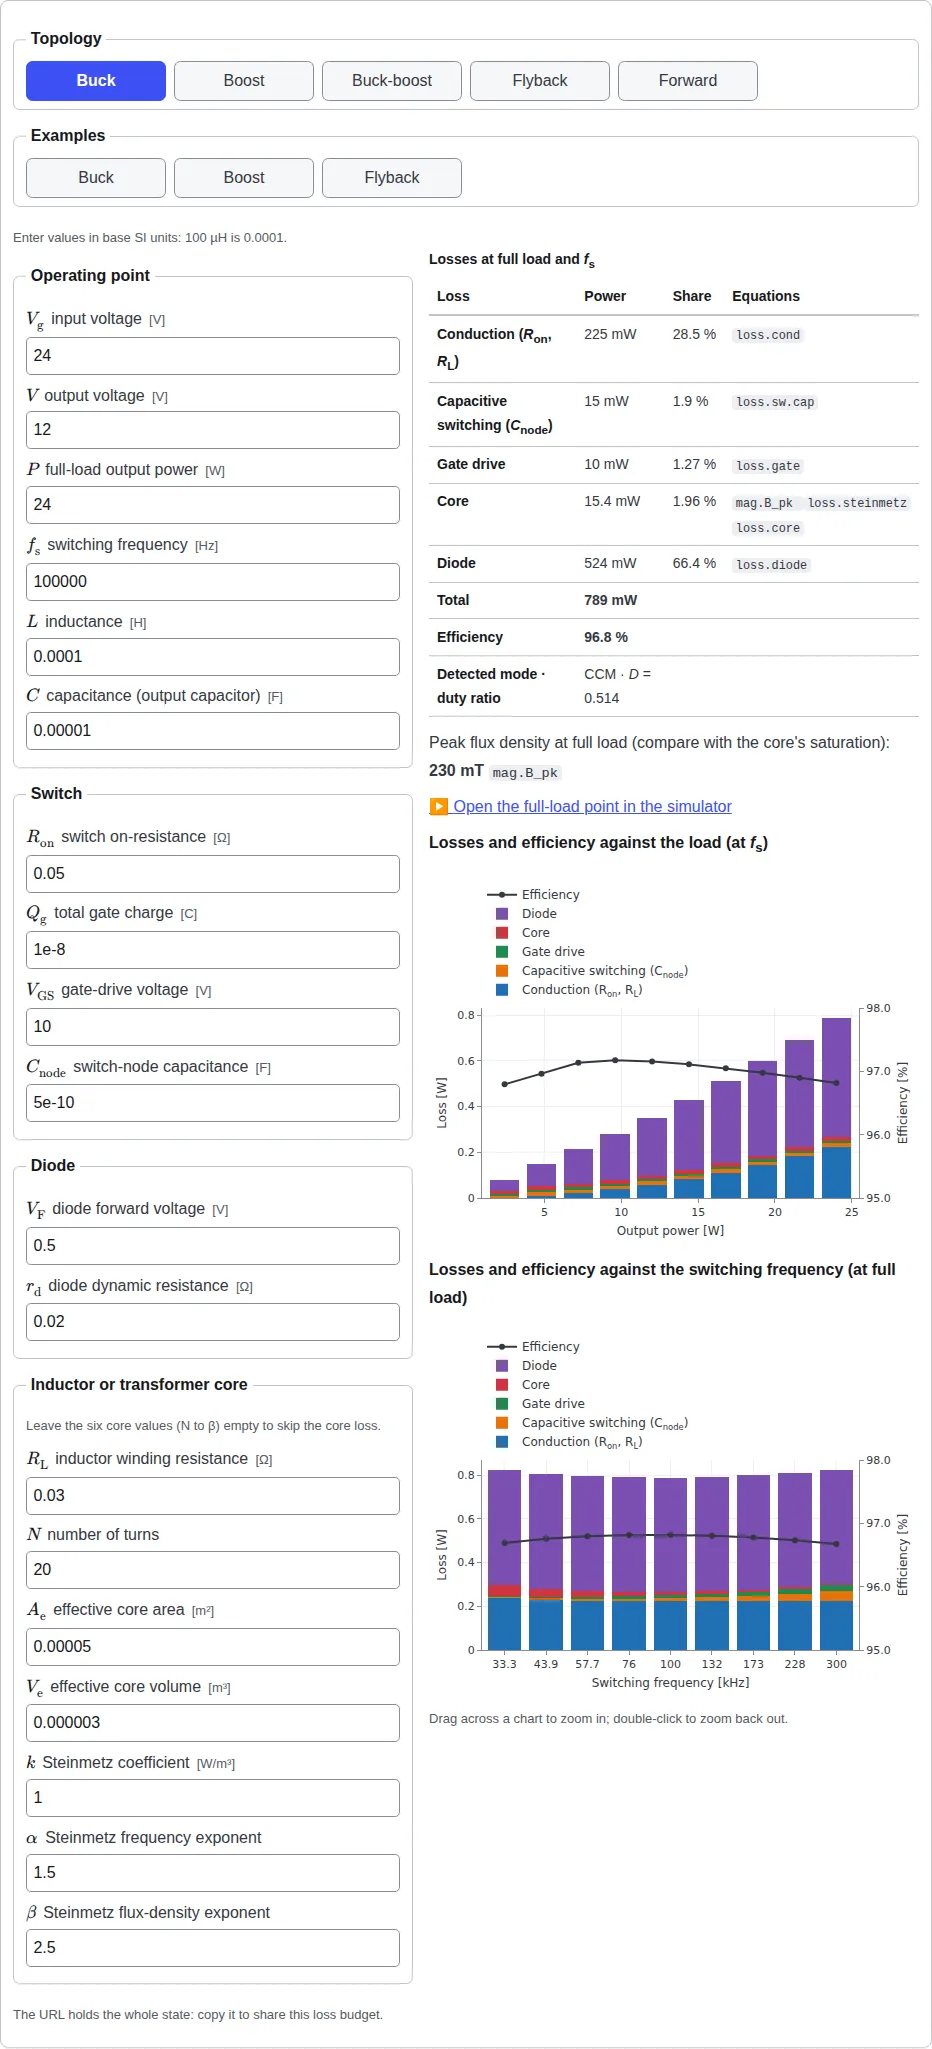This screenshot has width=932, height=2049.
Task: Select the inductance L input
Action: 213,657
